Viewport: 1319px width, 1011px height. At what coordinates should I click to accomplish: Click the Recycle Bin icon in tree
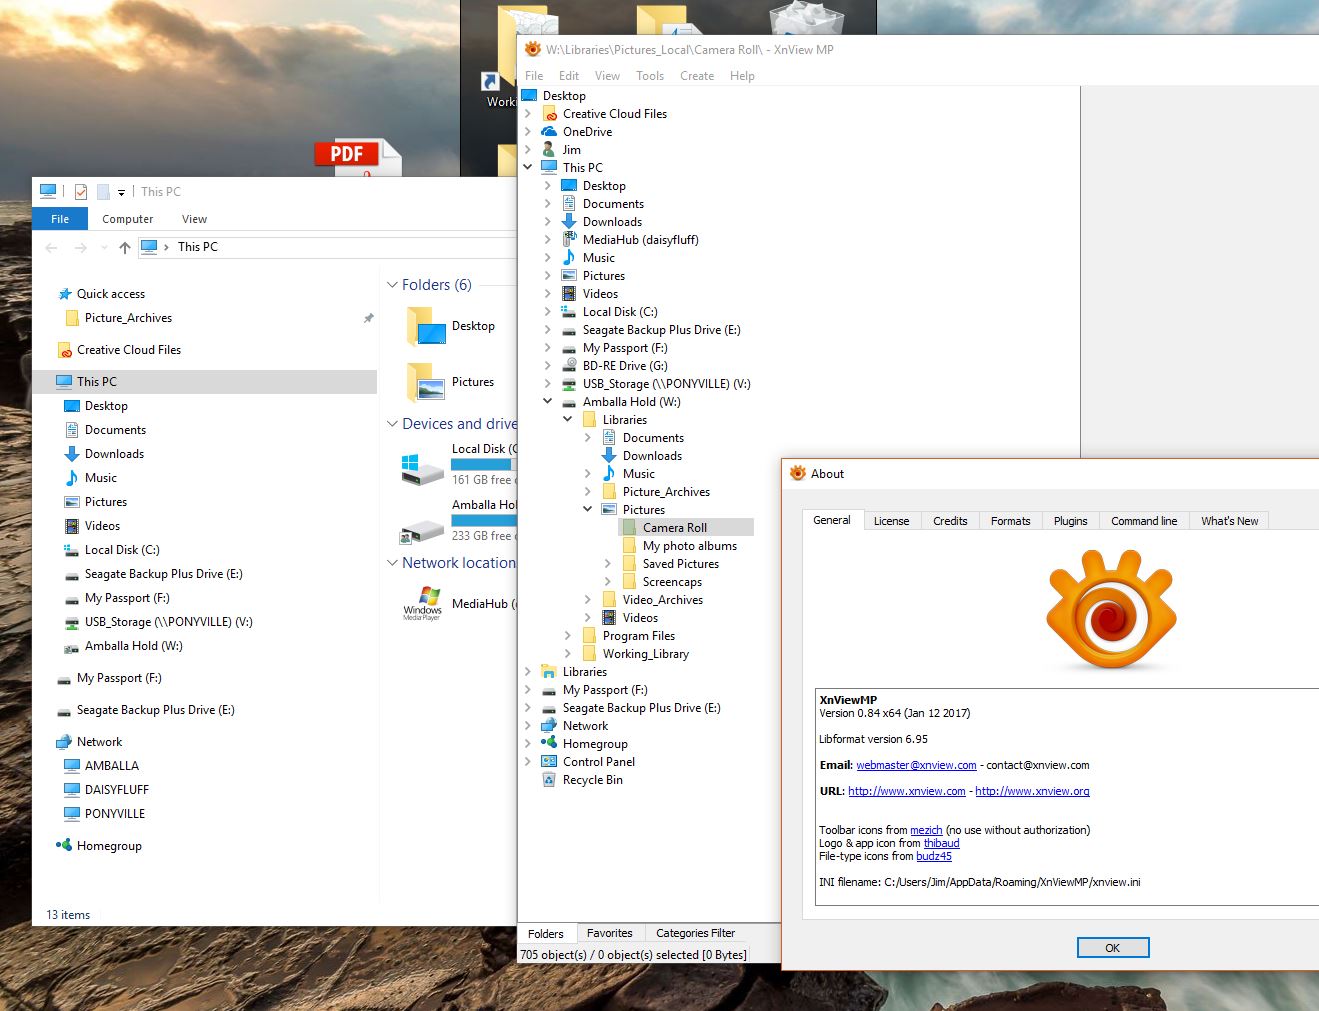click(548, 780)
